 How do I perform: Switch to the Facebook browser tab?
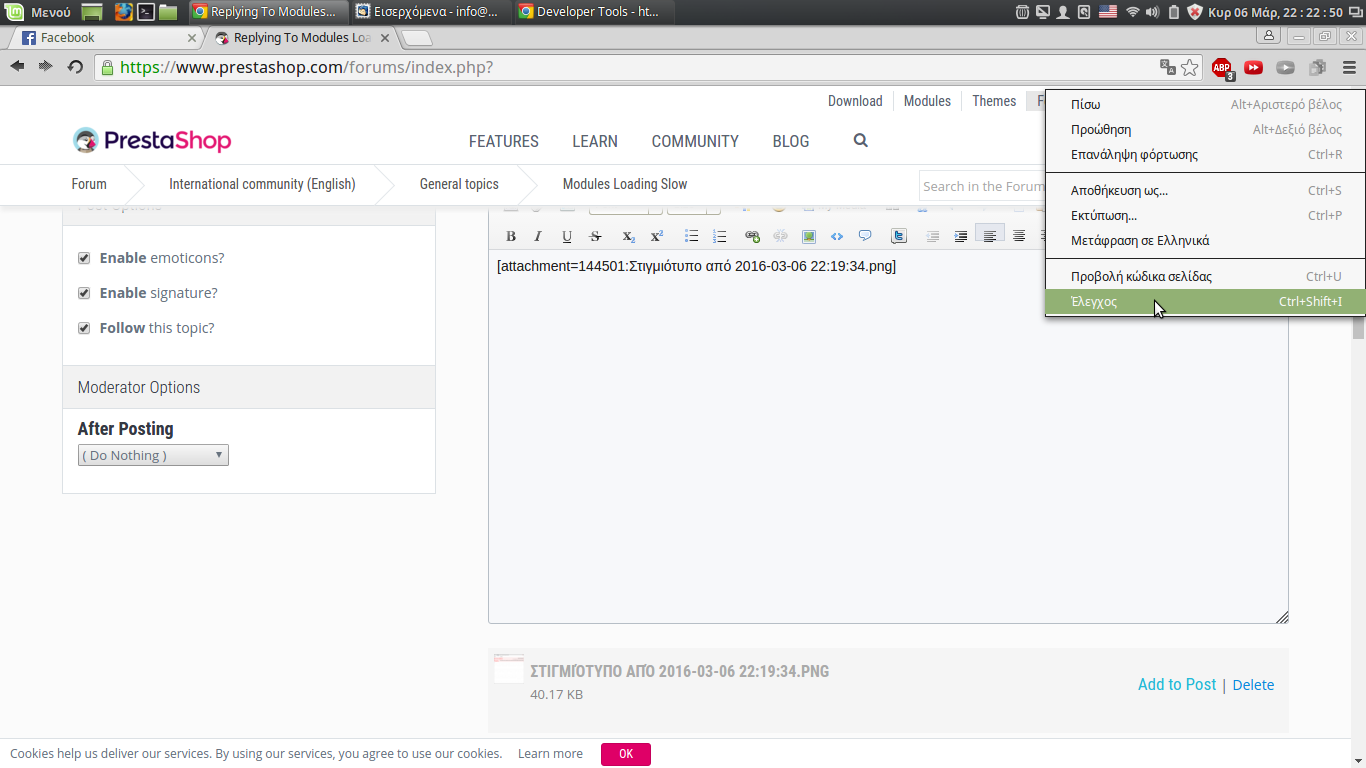pos(108,38)
